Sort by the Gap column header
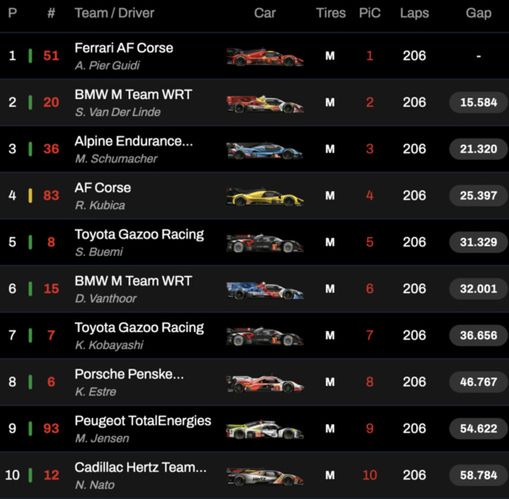509x499 pixels. click(478, 13)
